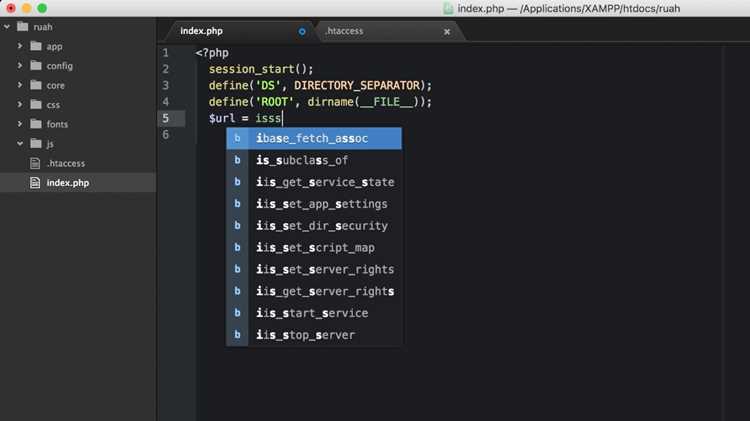Click the <?php opening tag
Viewport: 750px width, 421px height.
pos(212,53)
